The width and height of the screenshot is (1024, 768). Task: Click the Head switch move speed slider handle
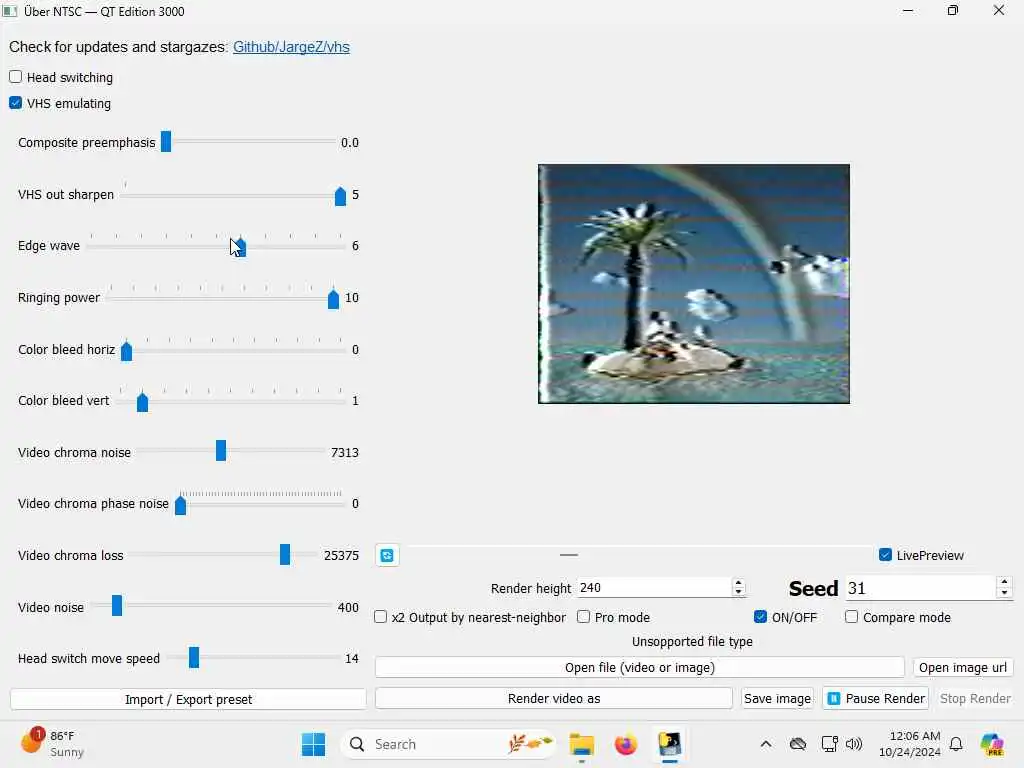[x=194, y=658]
